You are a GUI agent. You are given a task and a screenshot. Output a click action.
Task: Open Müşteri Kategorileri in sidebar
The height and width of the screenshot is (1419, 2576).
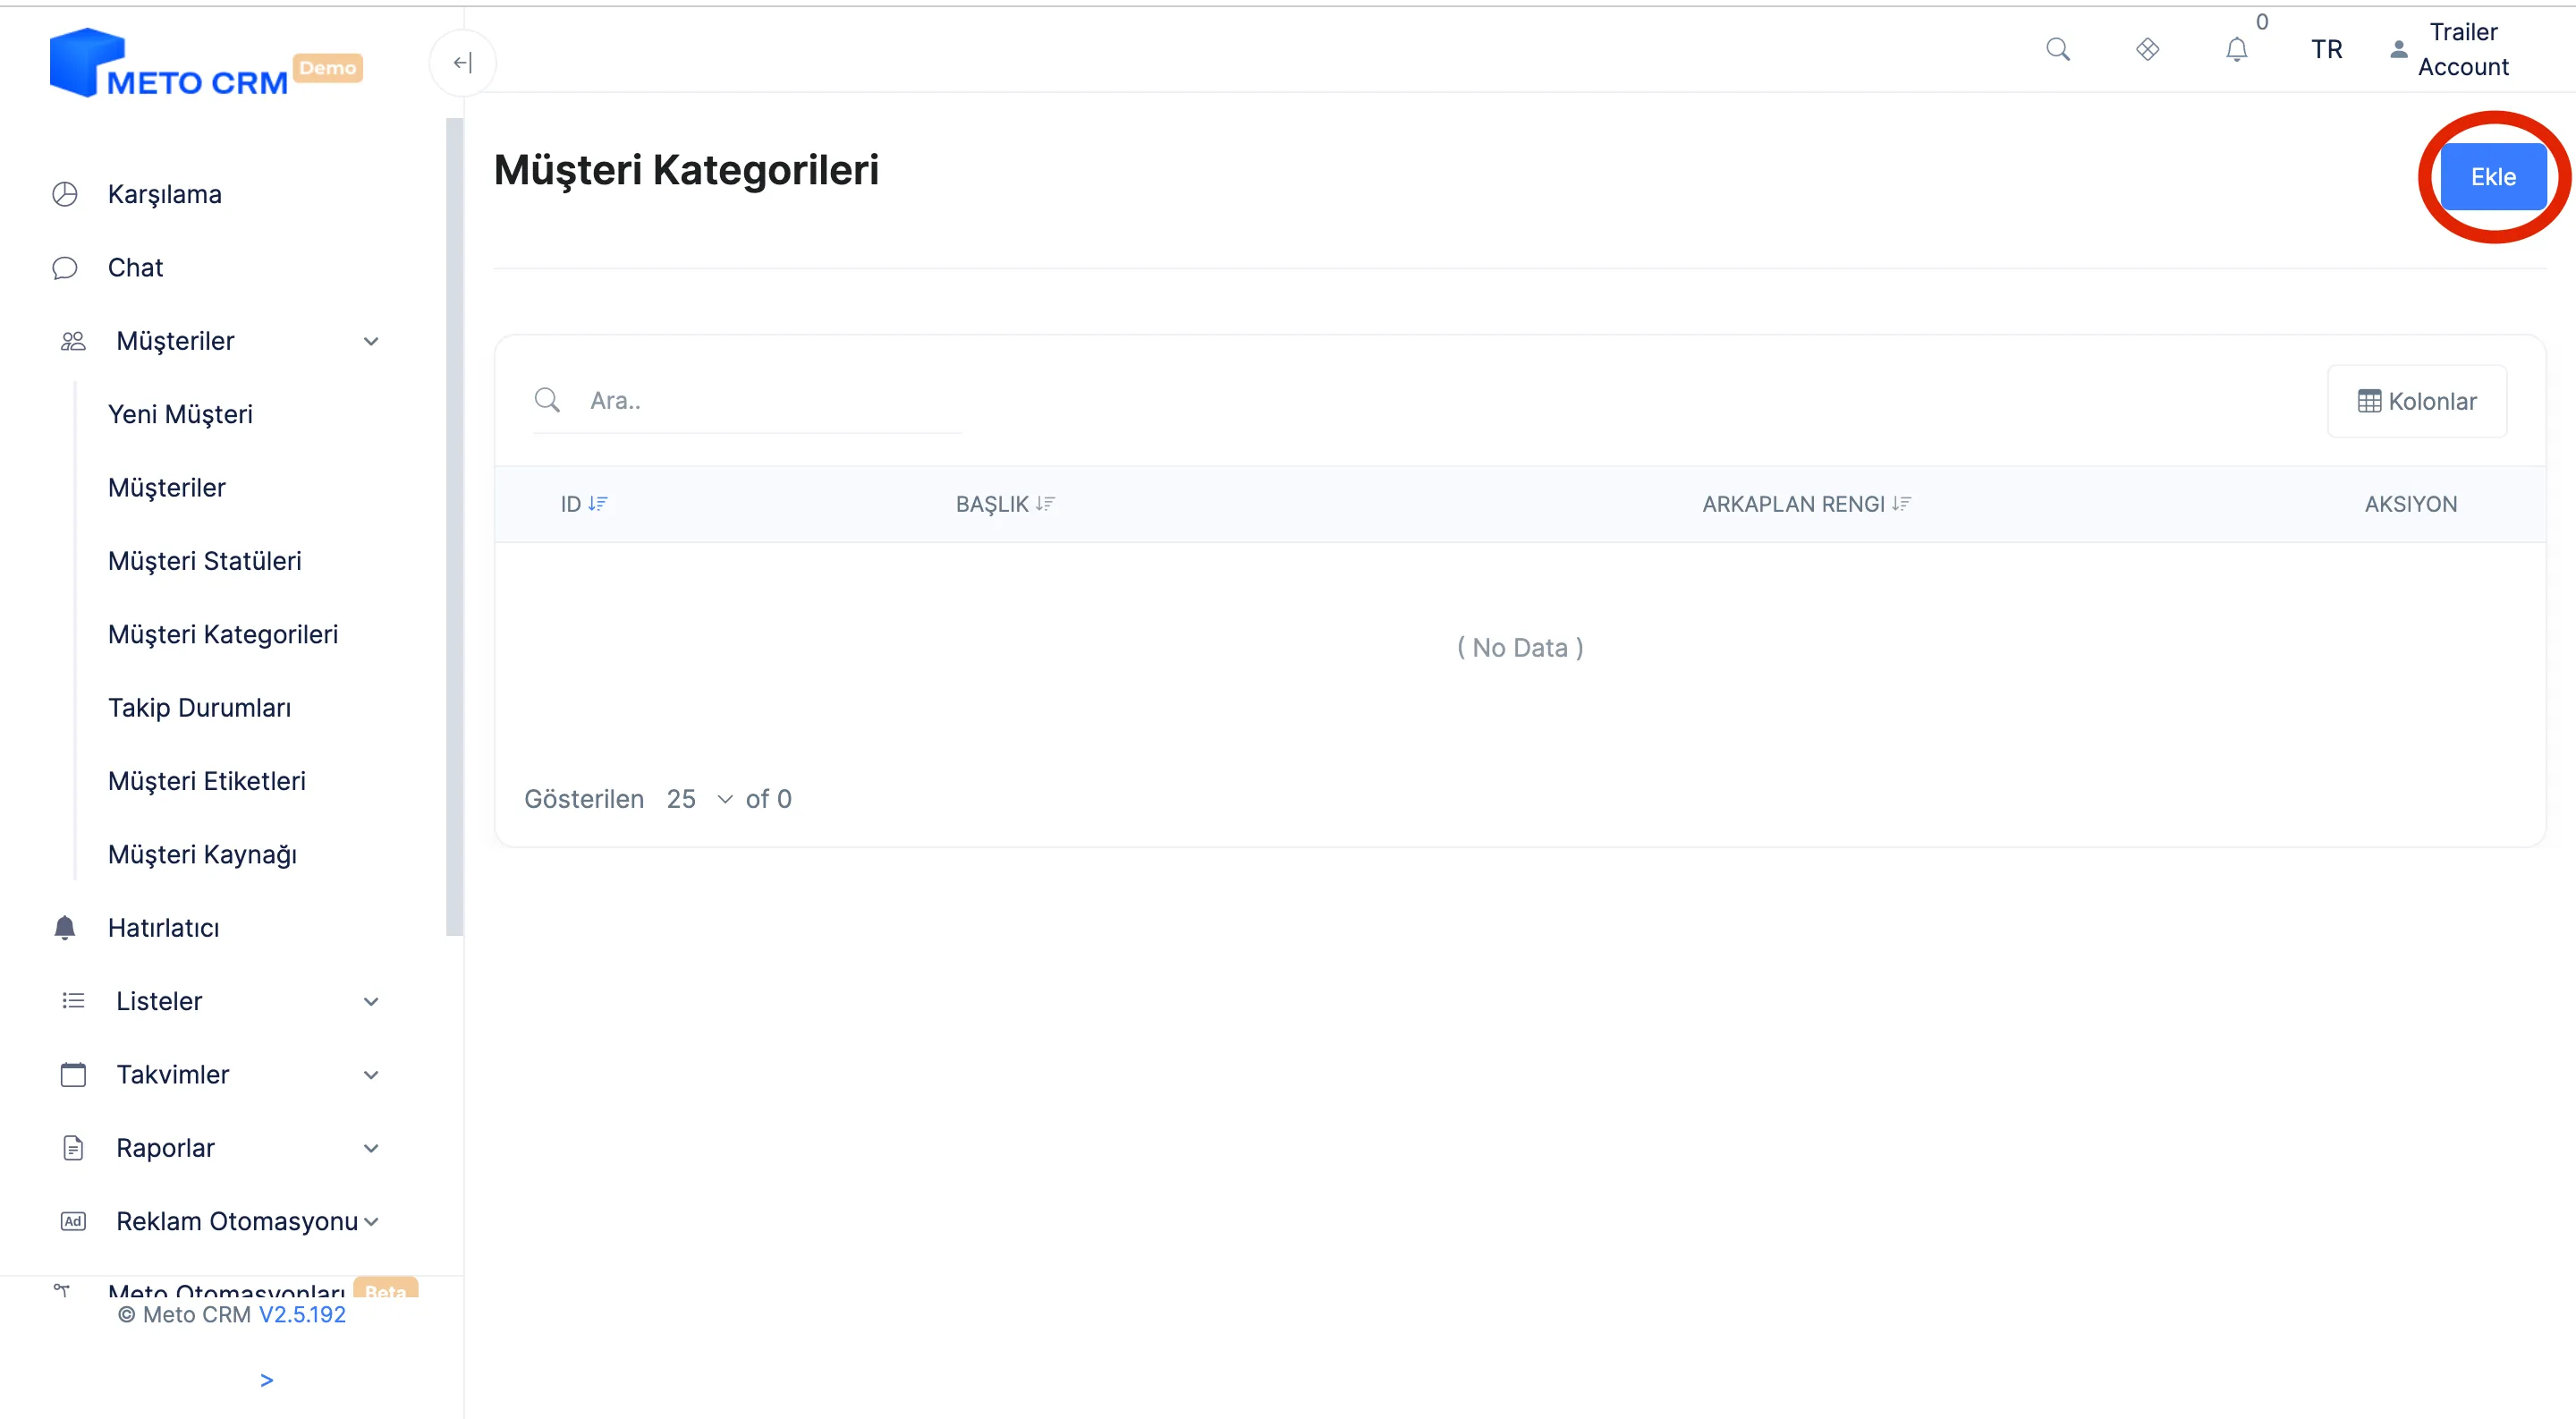point(223,634)
